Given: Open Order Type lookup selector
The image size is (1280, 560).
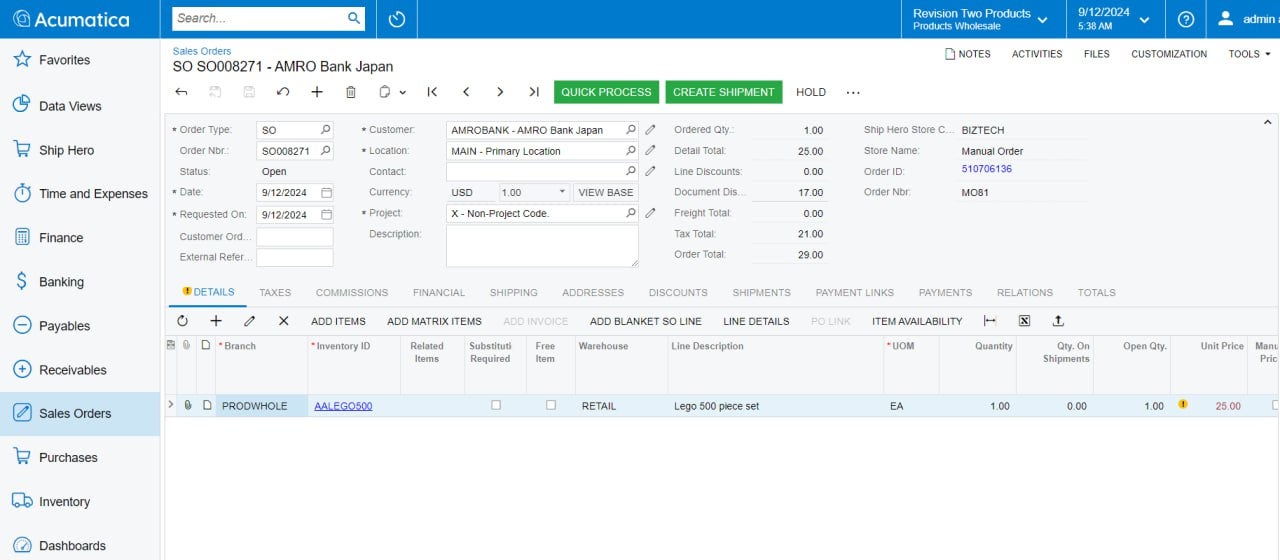Looking at the screenshot, I should coord(325,130).
